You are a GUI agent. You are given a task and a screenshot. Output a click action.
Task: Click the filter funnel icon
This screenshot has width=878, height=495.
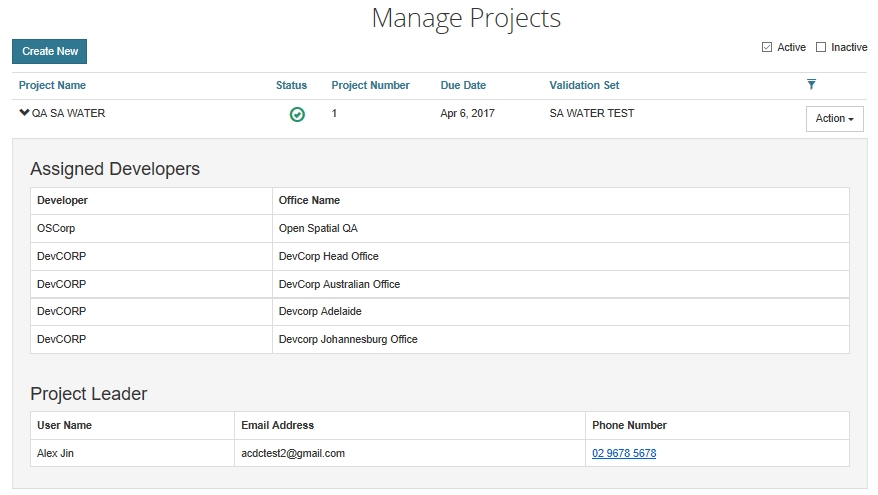tap(811, 85)
